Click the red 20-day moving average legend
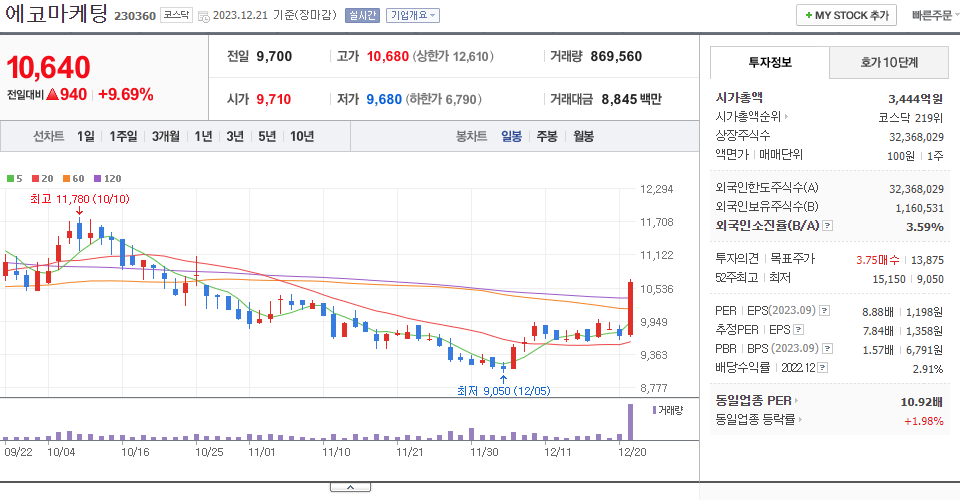Viewport: 960px width, 500px height. [x=42, y=179]
